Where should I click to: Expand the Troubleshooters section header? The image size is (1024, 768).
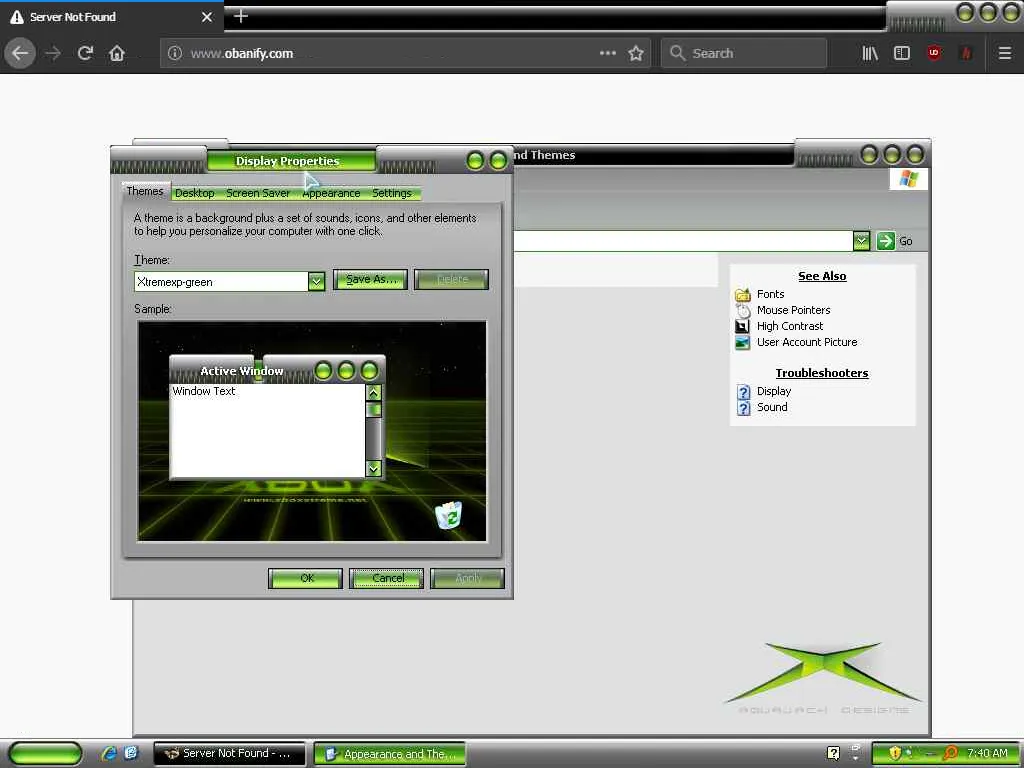(x=822, y=373)
